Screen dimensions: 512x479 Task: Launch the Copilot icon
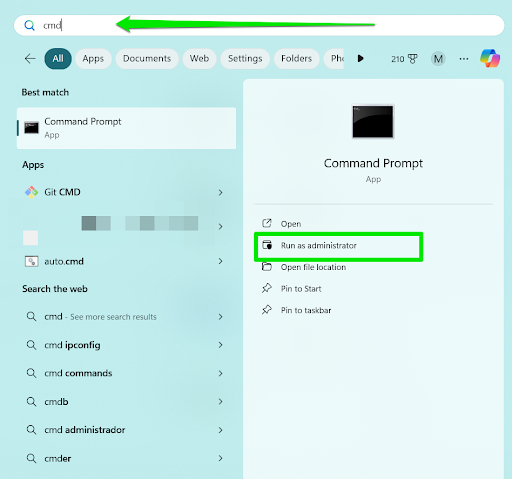coord(490,58)
